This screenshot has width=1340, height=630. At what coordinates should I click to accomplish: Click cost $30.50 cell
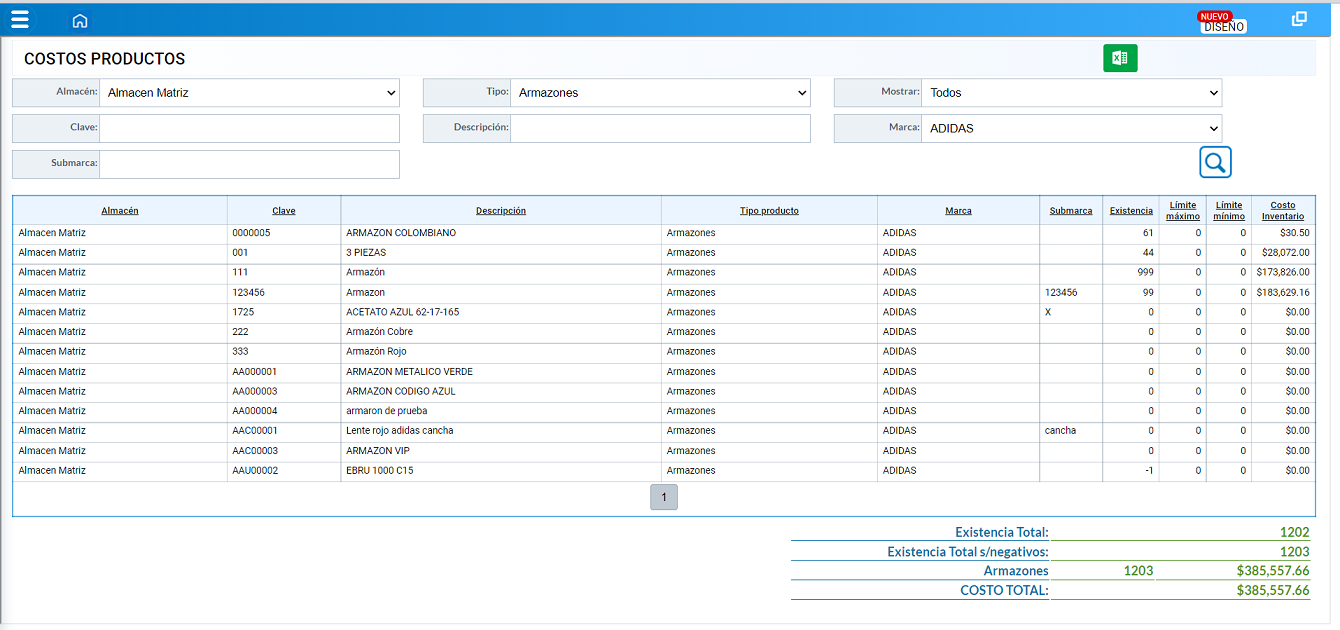point(1294,233)
